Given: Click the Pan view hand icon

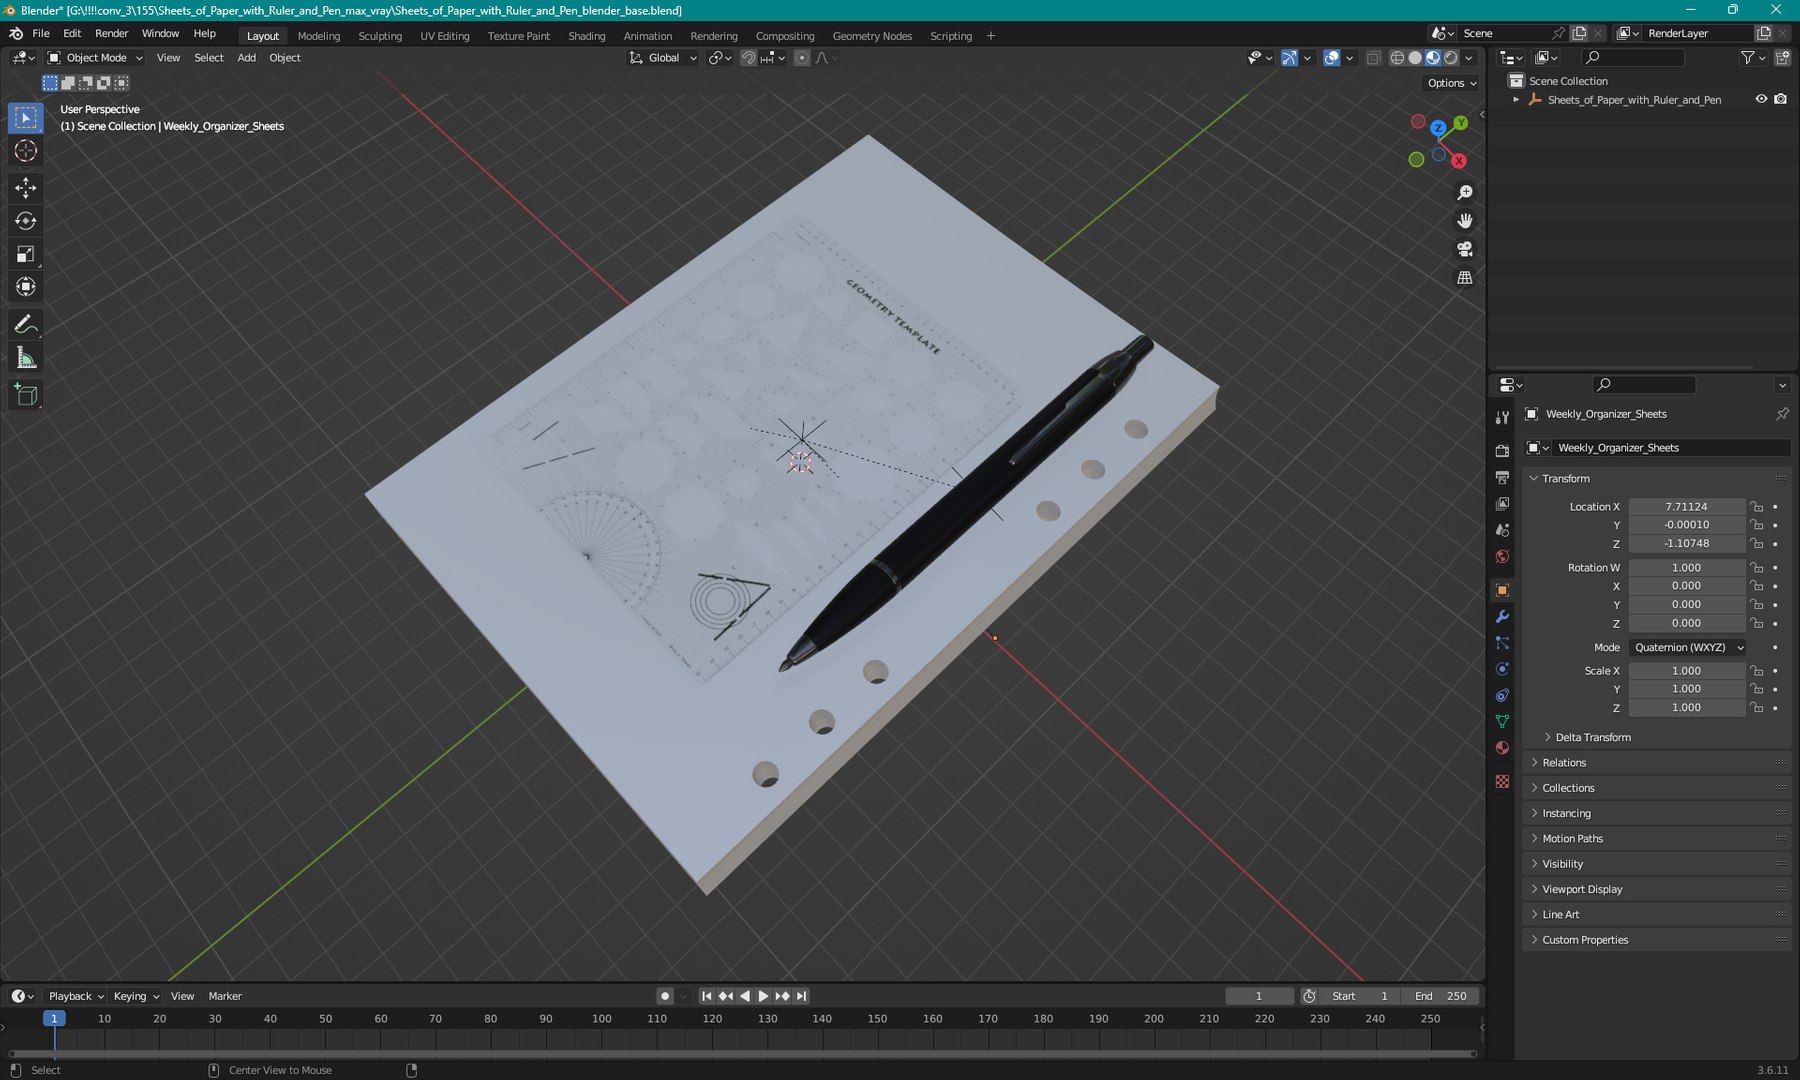Looking at the screenshot, I should click(x=1465, y=221).
